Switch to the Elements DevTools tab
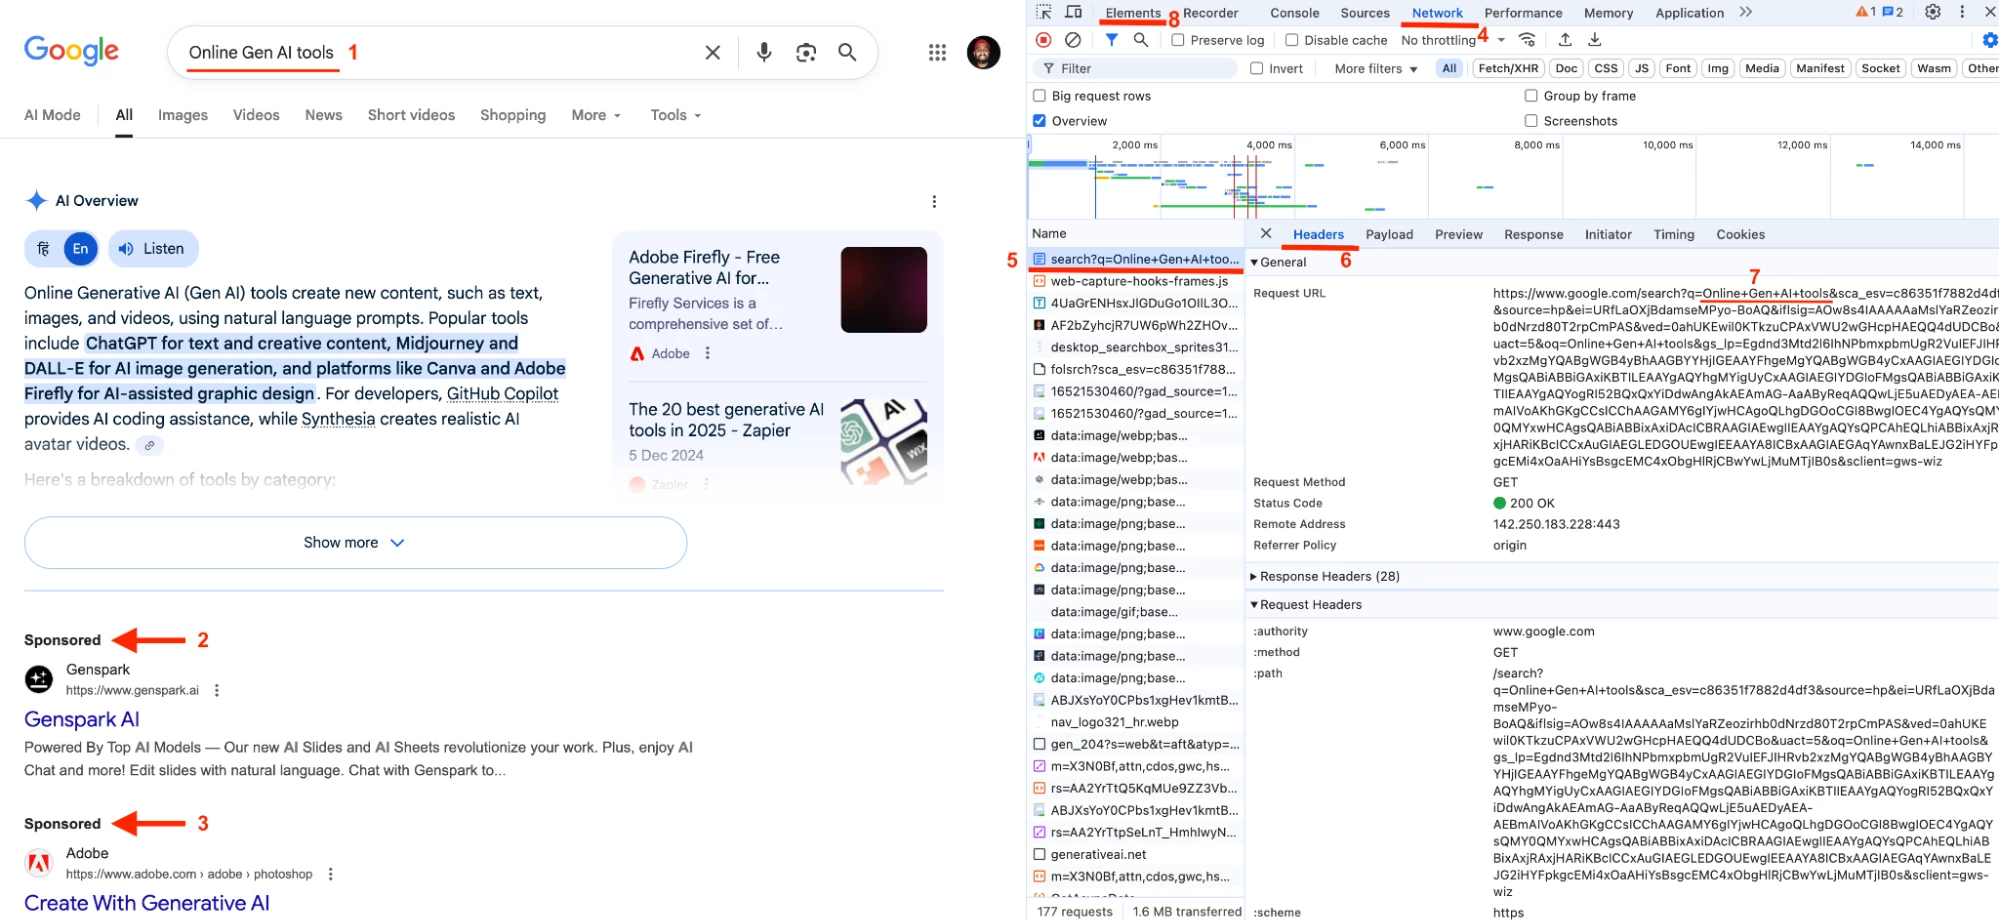 [1133, 13]
